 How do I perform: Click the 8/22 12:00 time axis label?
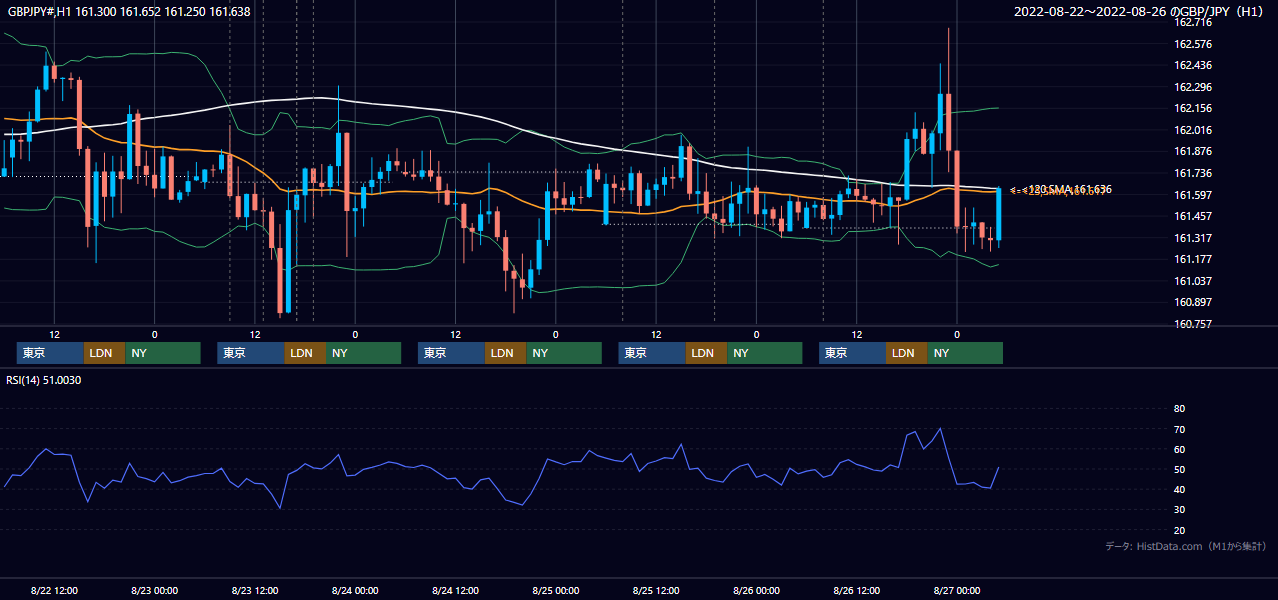55,591
